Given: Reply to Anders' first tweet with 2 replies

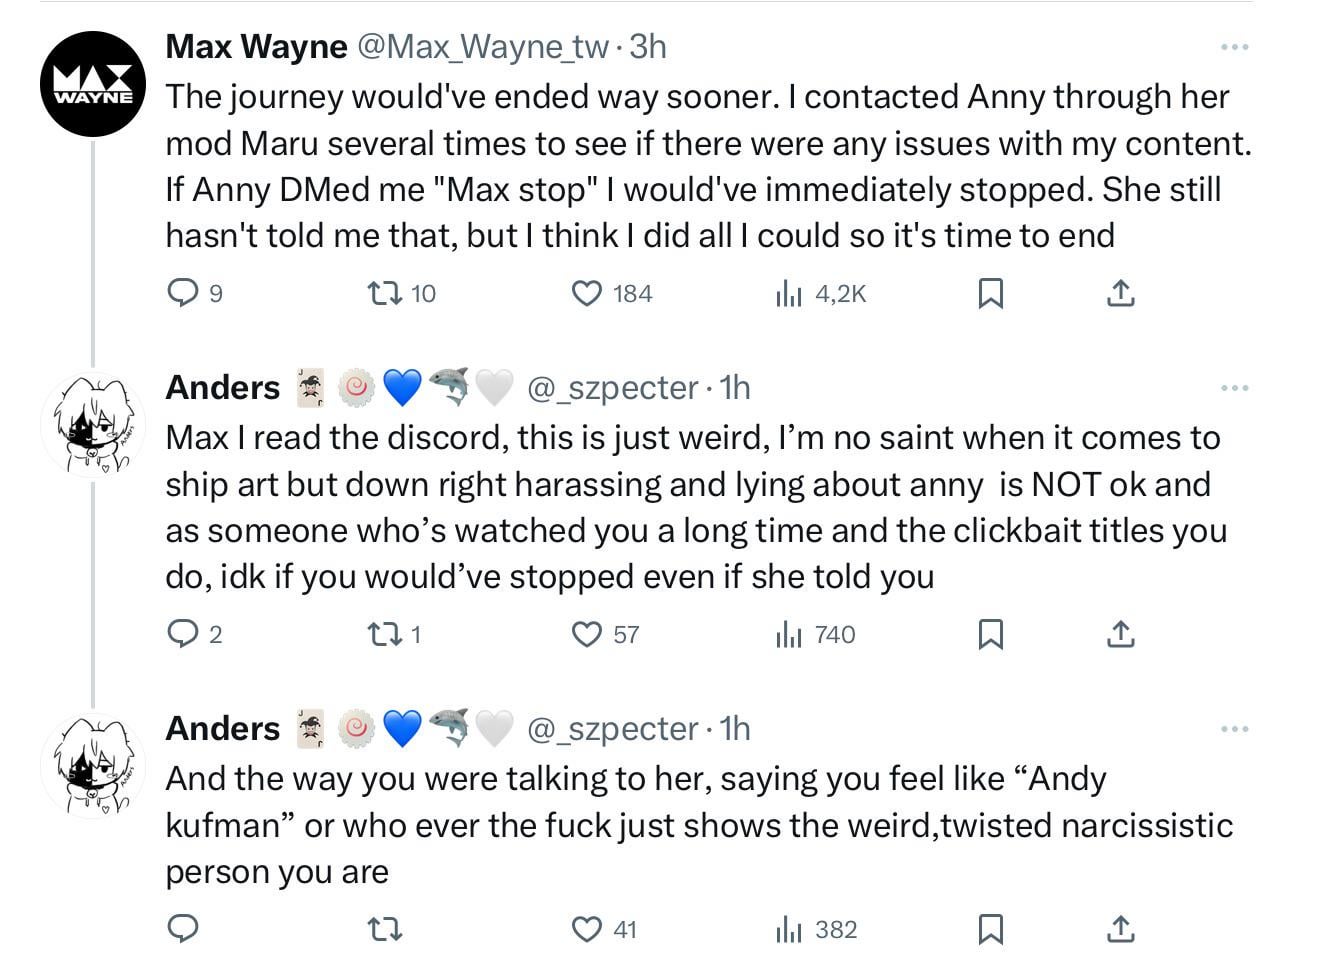Looking at the screenshot, I should pyautogui.click(x=194, y=634).
